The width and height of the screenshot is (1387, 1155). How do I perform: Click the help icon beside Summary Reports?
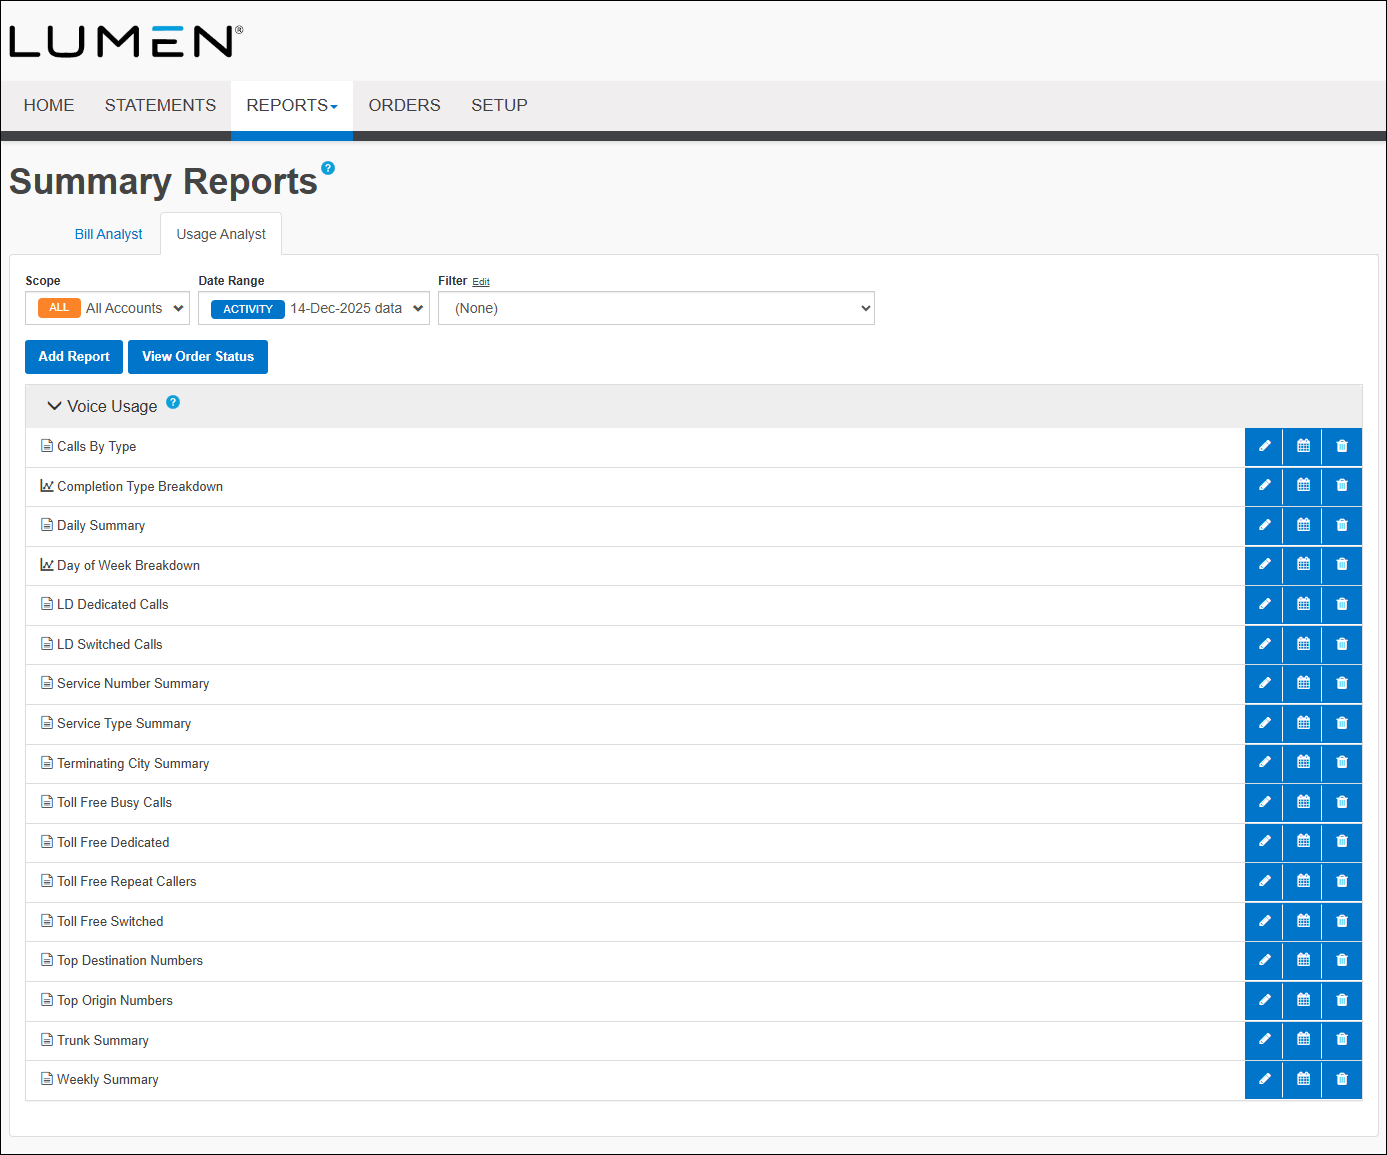tap(329, 167)
